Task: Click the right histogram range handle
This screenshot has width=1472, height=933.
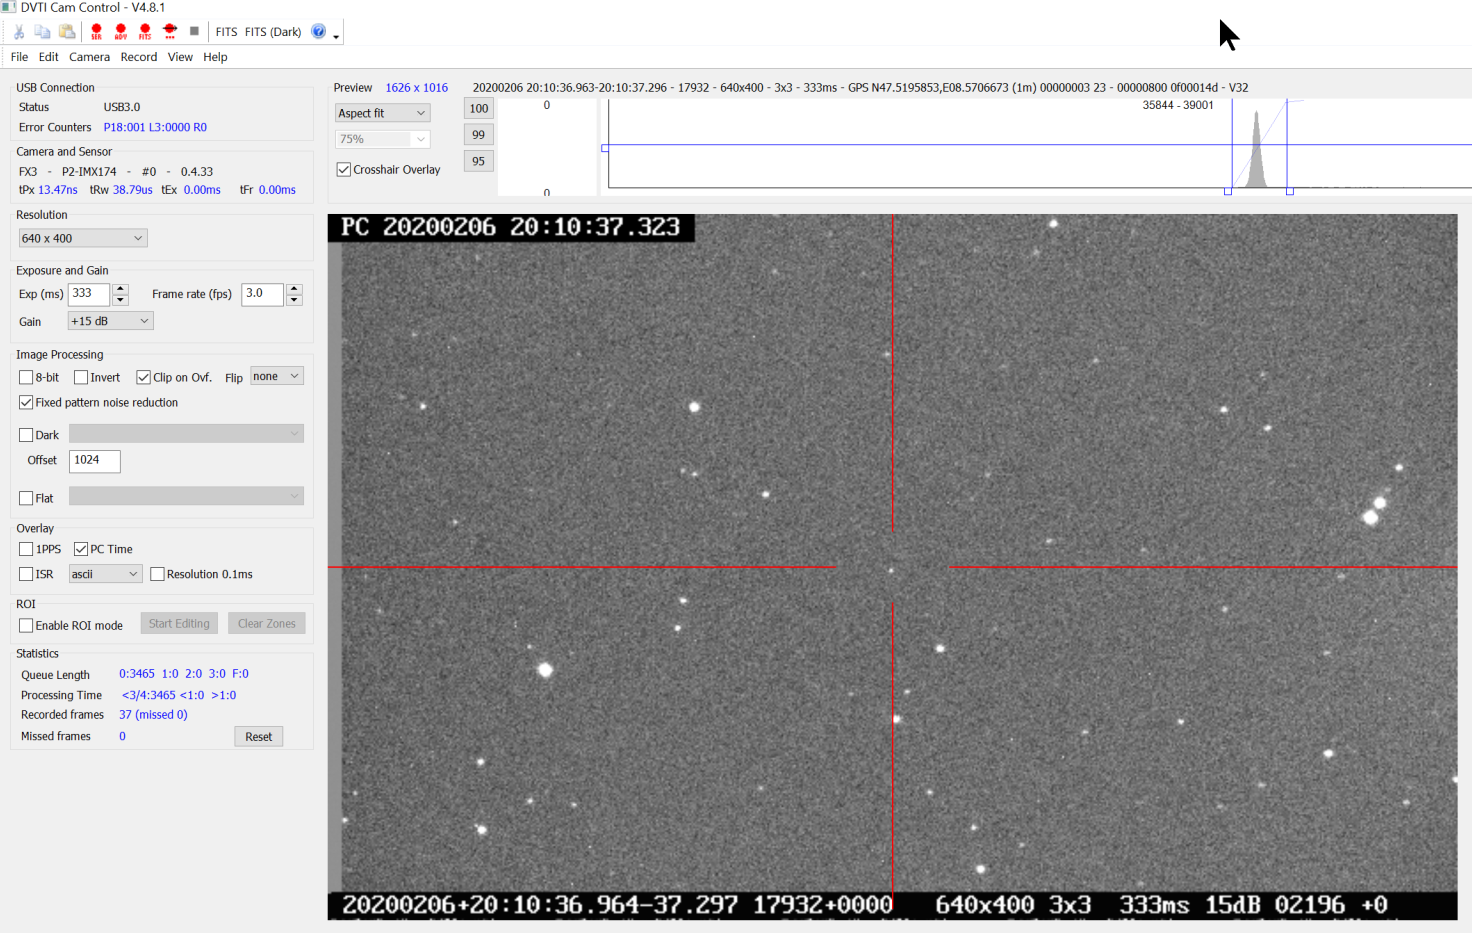Action: (1290, 191)
